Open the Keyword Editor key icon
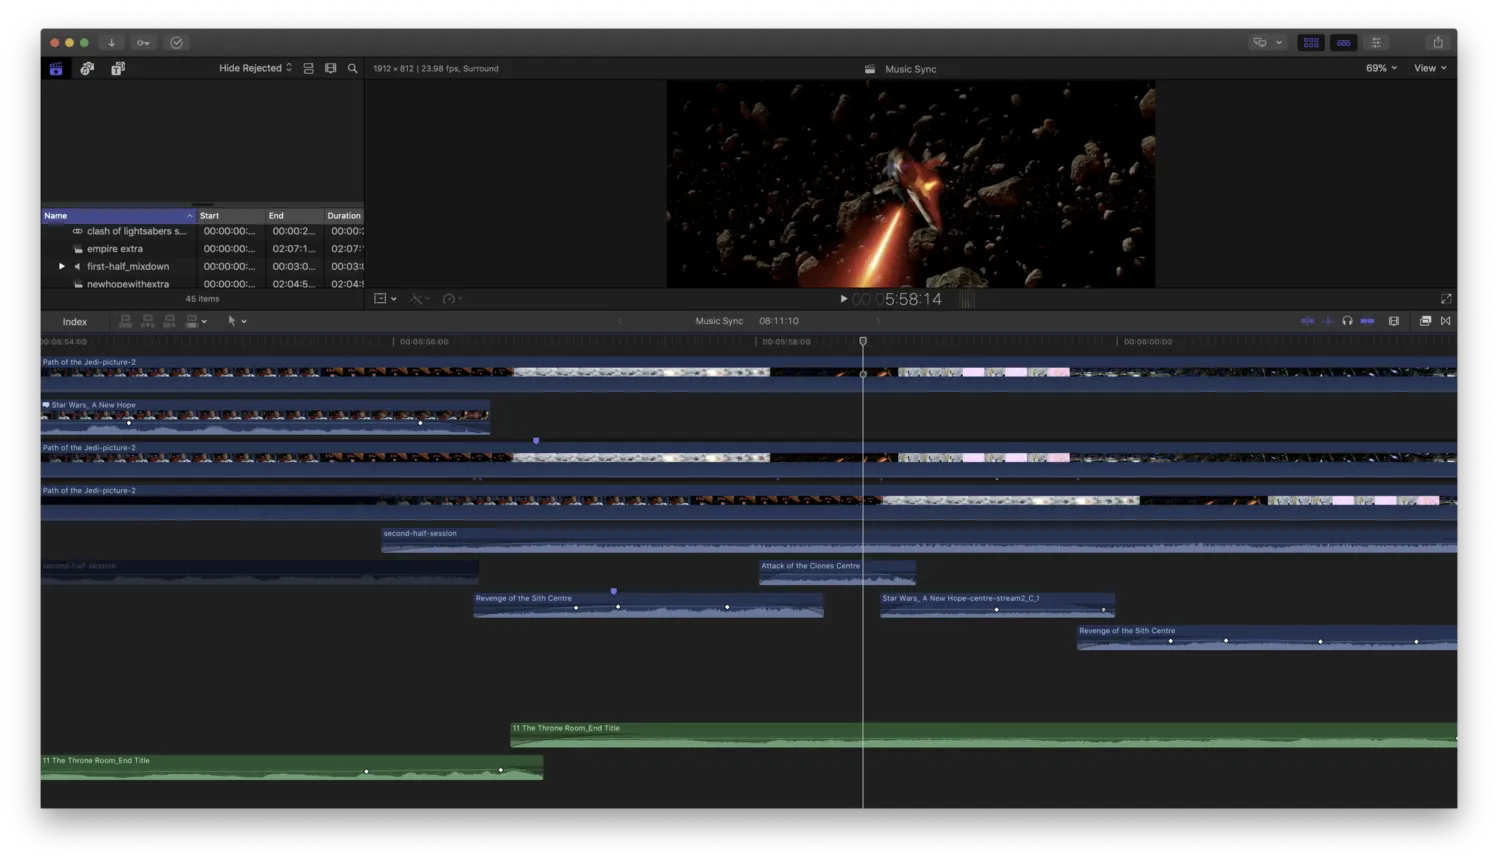This screenshot has width=1500, height=862. pyautogui.click(x=144, y=43)
